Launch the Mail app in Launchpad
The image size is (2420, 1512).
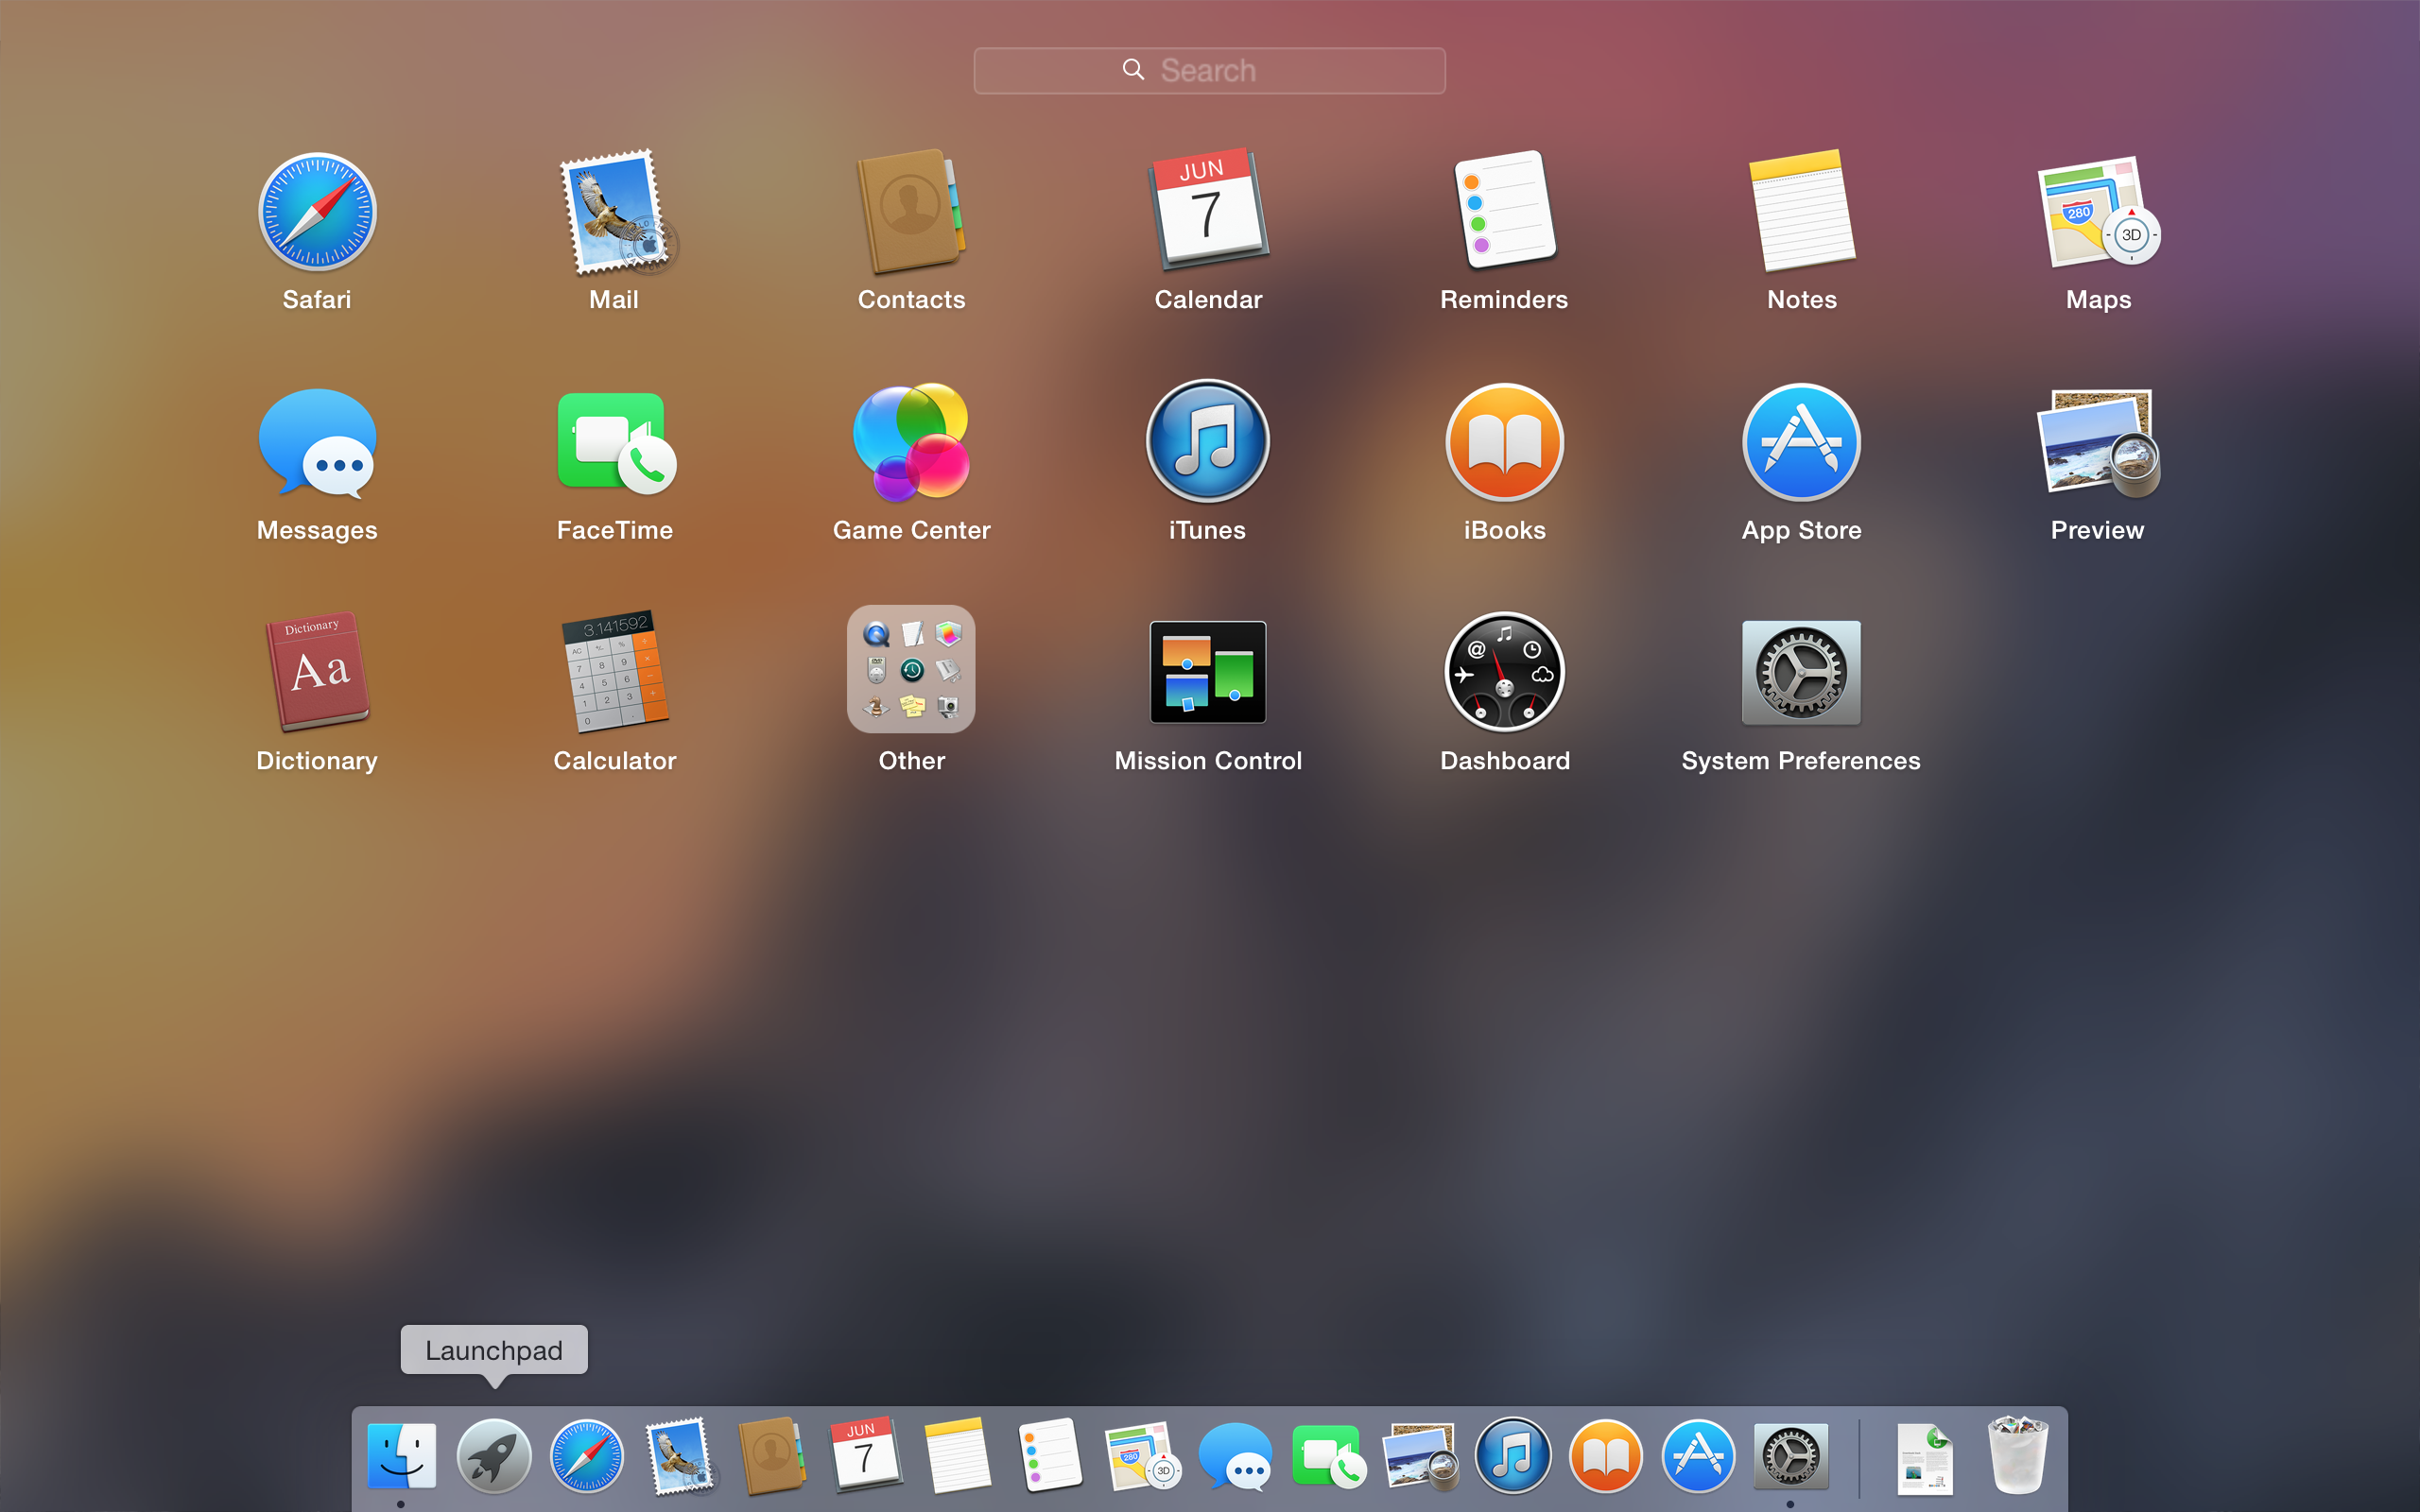click(x=617, y=212)
